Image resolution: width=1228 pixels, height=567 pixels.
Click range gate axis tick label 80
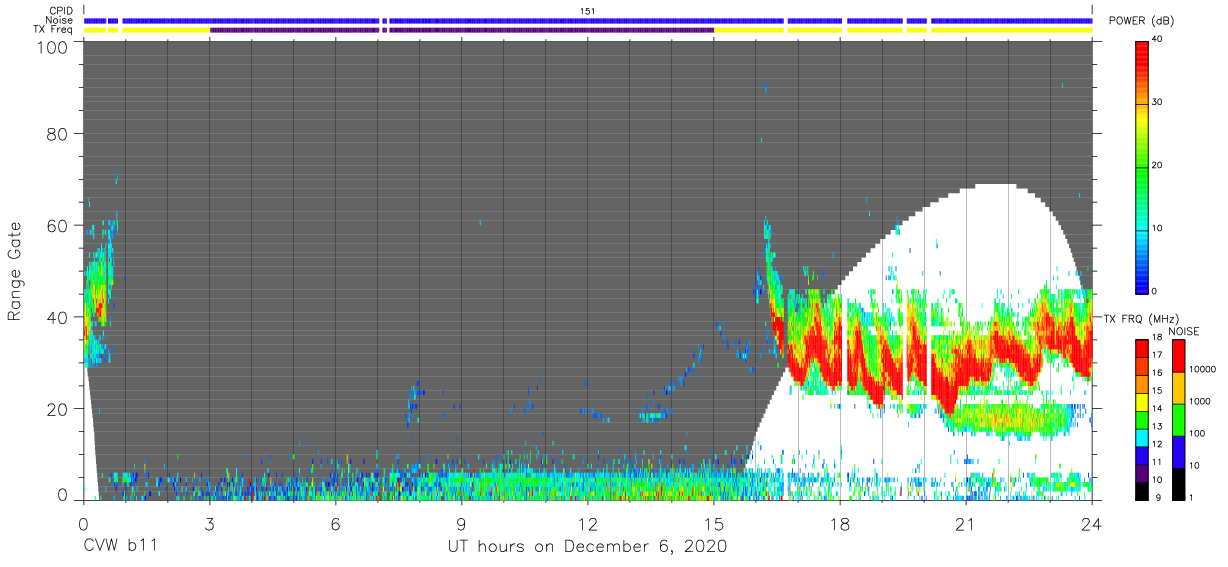pos(58,133)
